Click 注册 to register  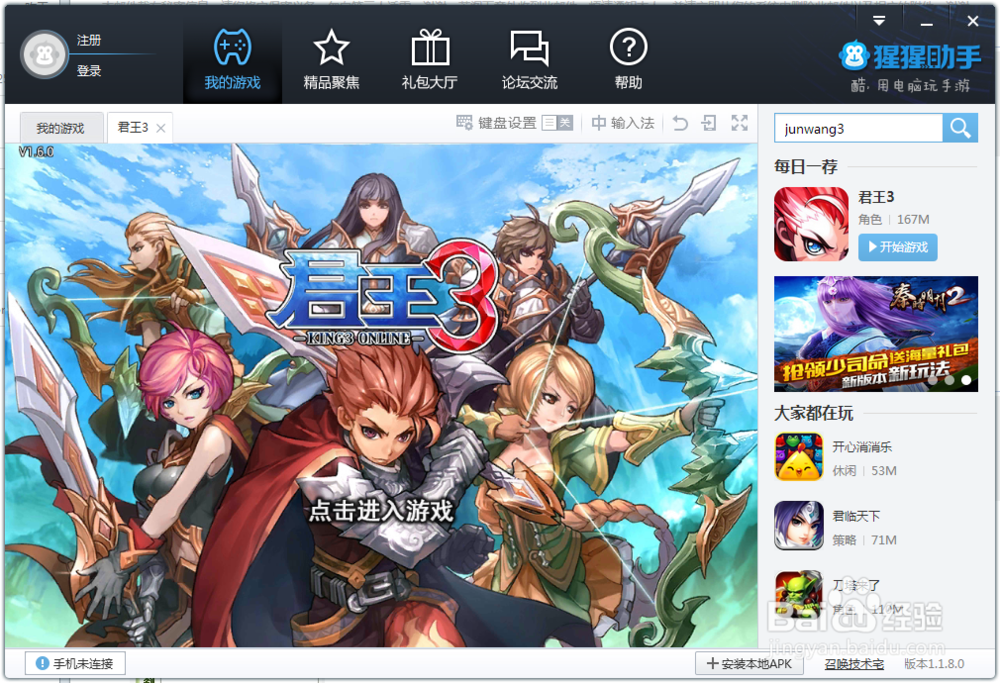pyautogui.click(x=89, y=40)
